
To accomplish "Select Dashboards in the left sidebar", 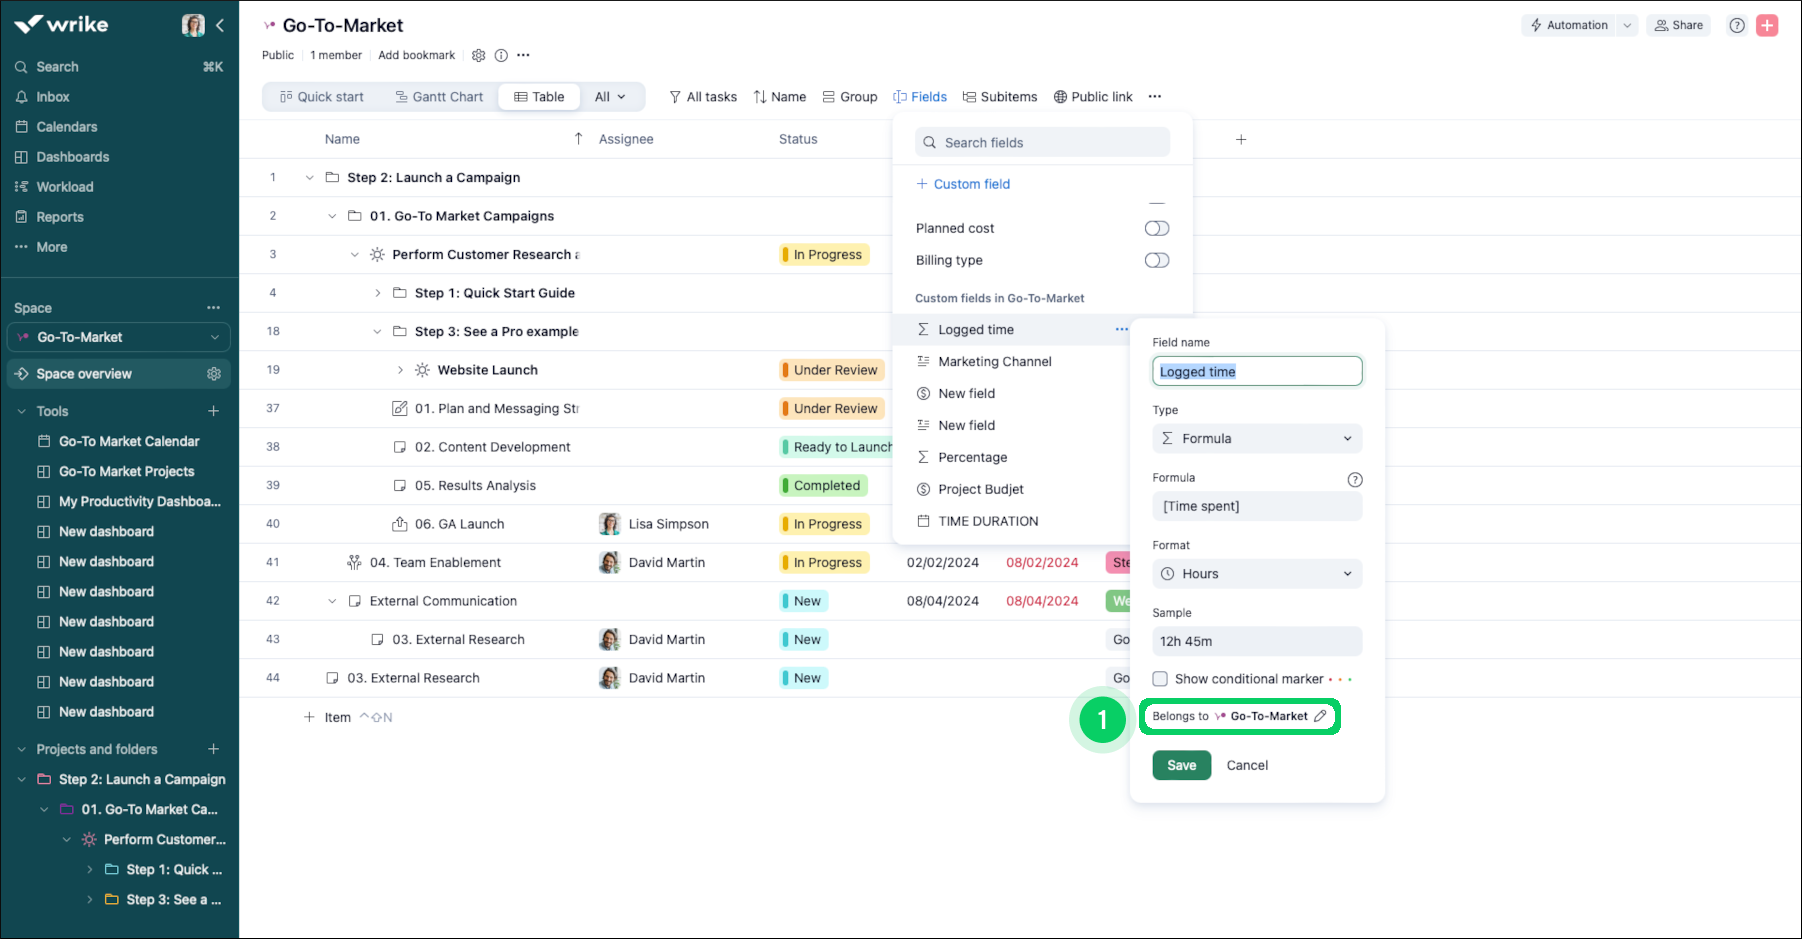I will [x=73, y=157].
